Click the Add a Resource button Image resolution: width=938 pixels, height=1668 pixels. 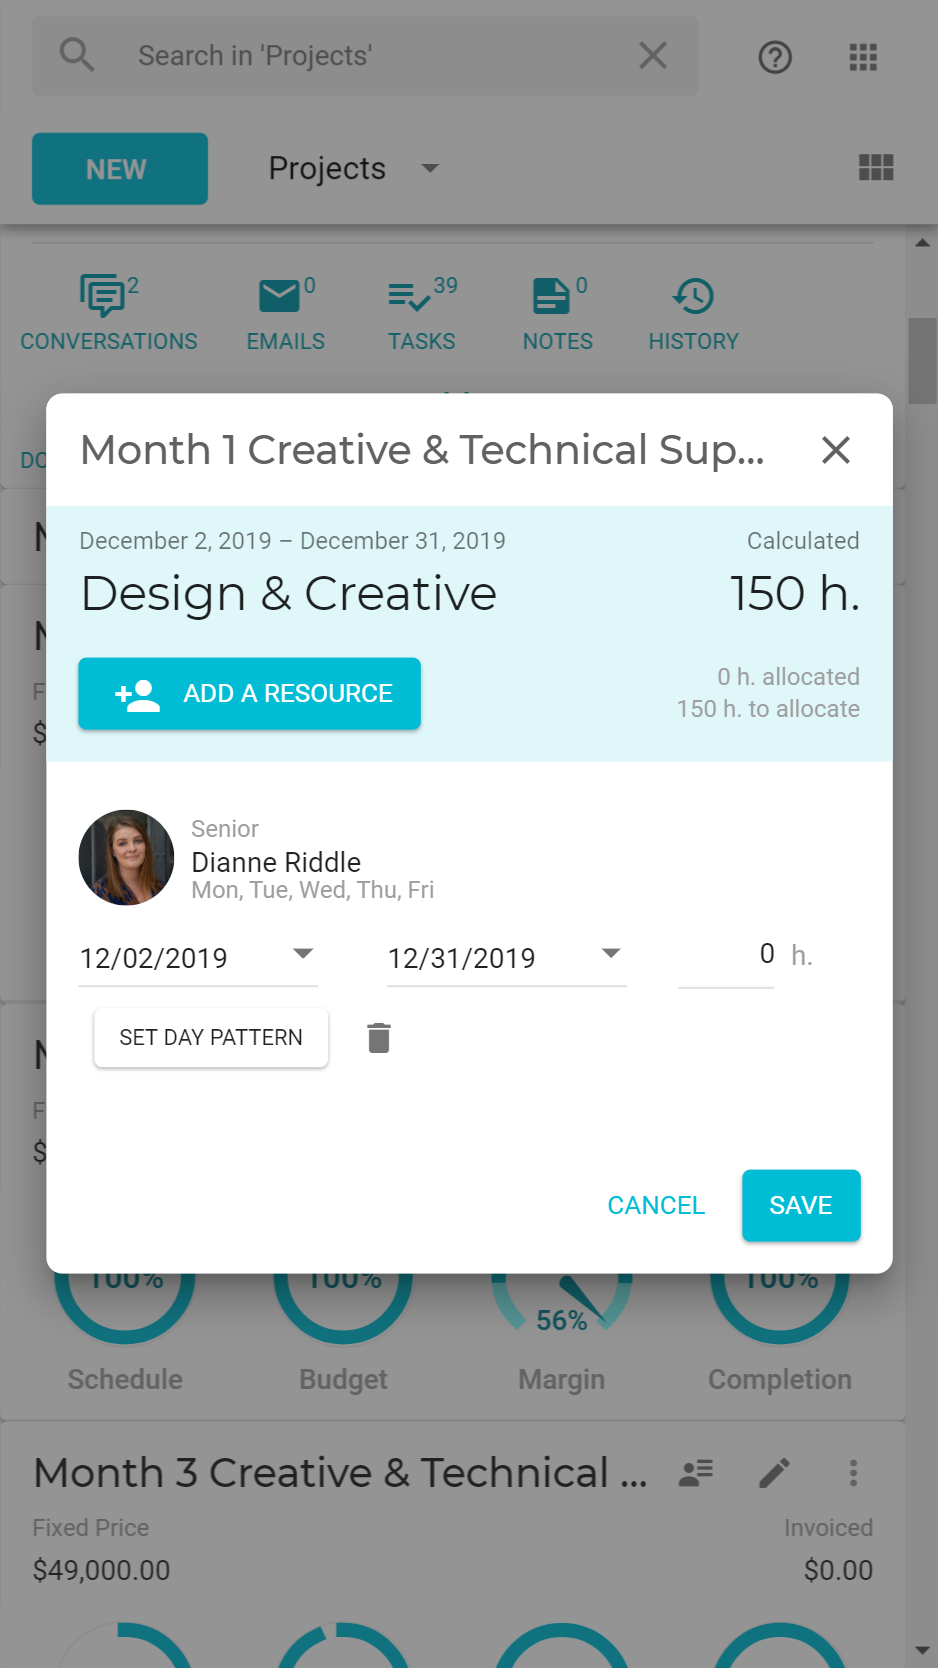(x=250, y=694)
